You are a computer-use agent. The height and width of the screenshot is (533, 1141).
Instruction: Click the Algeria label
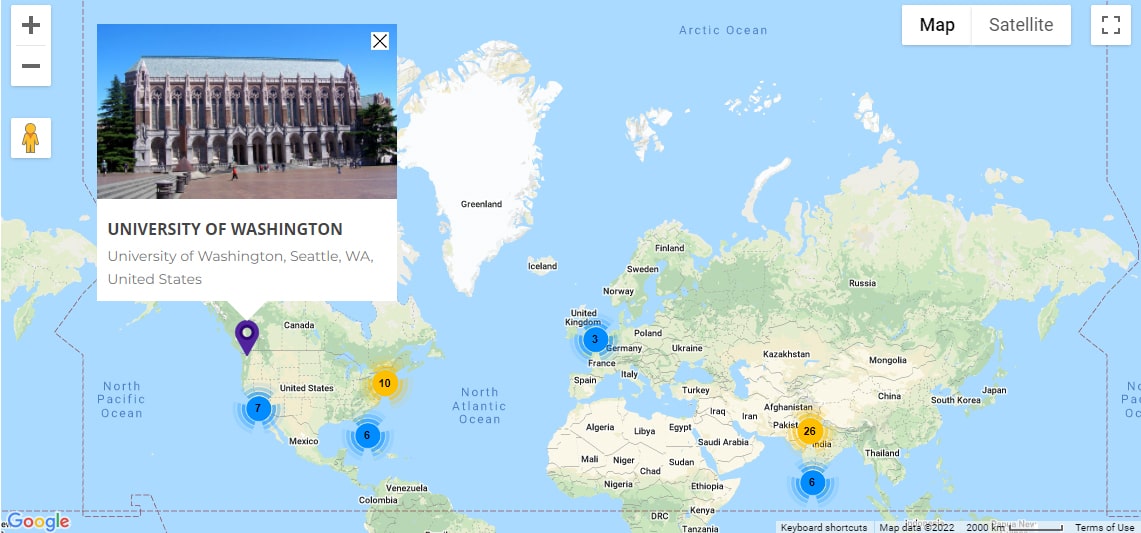pyautogui.click(x=600, y=427)
